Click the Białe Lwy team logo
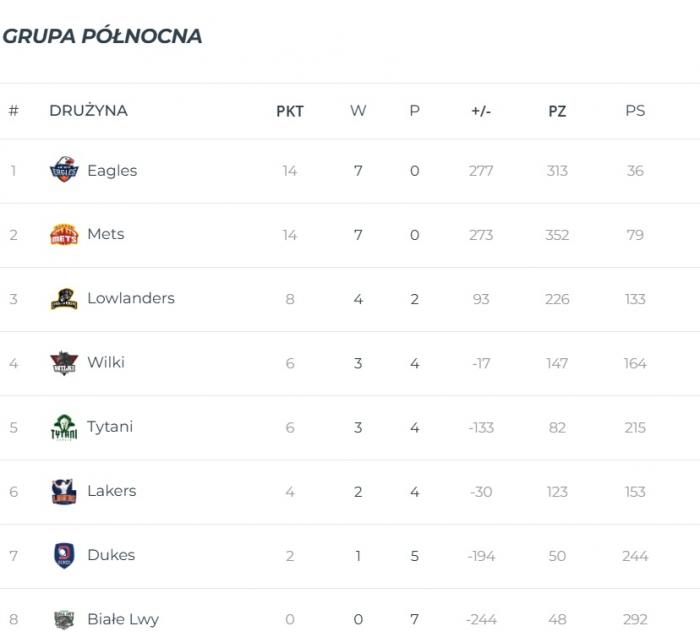The height and width of the screenshot is (637, 700). [64, 619]
